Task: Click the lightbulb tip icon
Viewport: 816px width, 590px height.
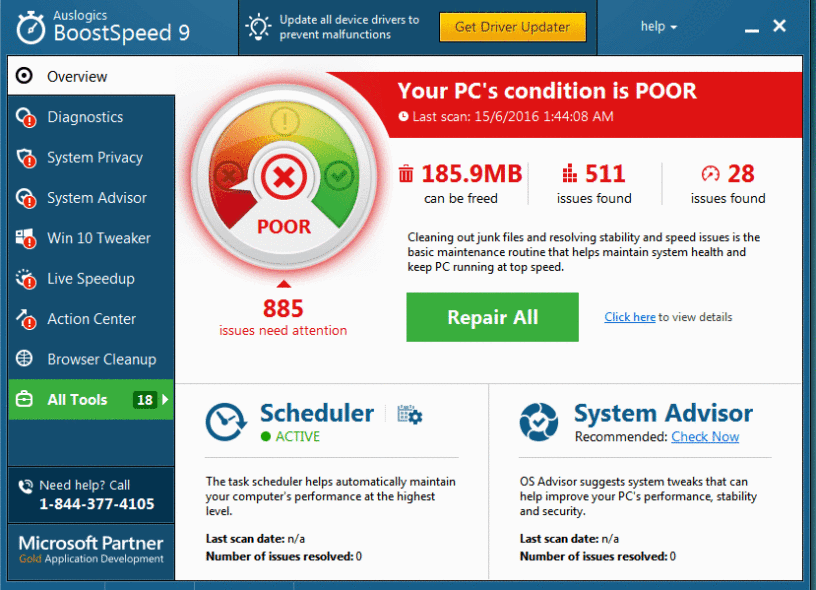Action: point(259,27)
